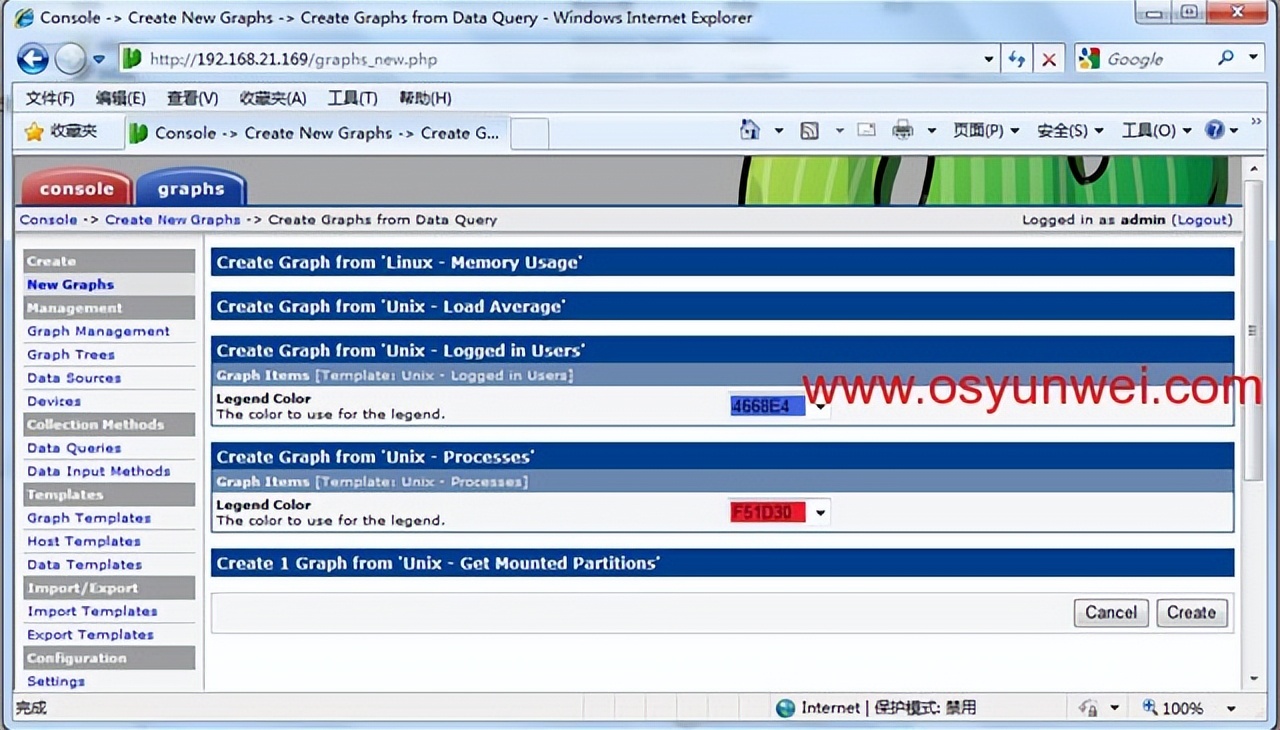Click the blue 4668E4 color field
Viewport: 1280px width, 730px height.
[769, 404]
